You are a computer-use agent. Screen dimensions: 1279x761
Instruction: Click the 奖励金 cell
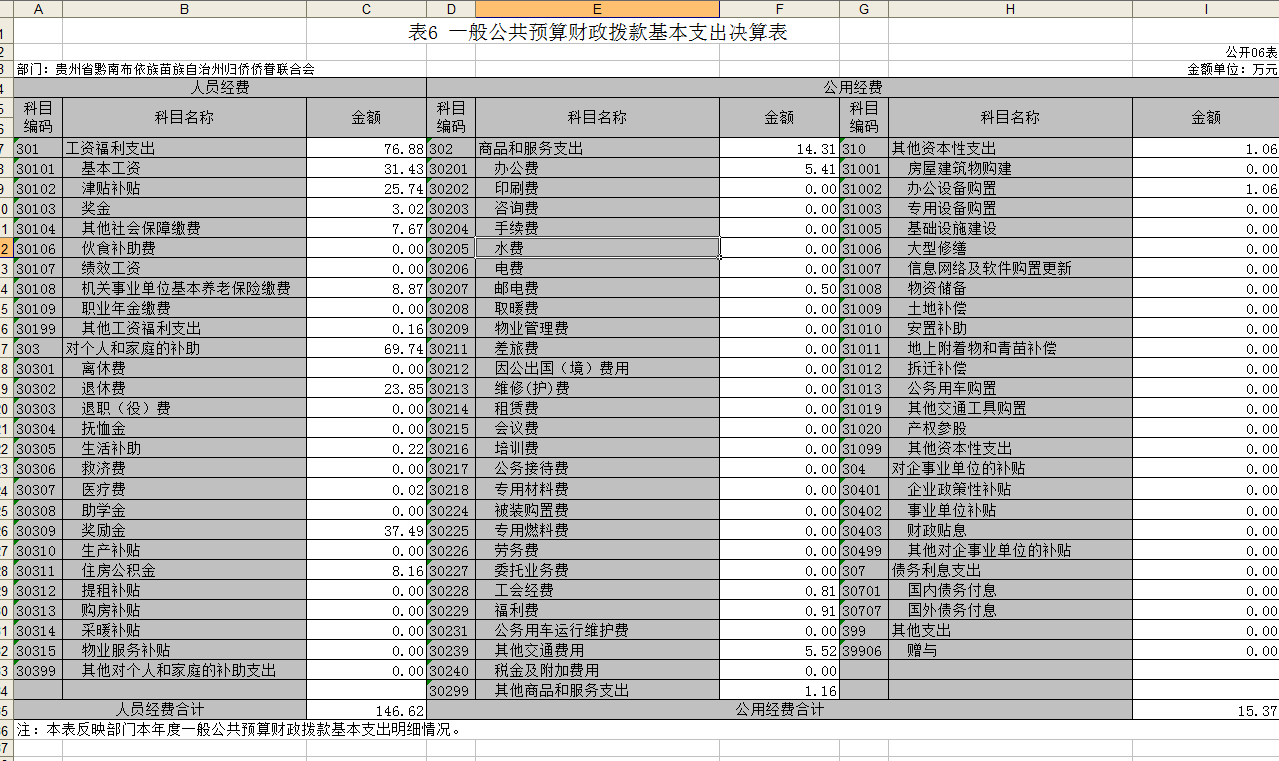[185, 530]
